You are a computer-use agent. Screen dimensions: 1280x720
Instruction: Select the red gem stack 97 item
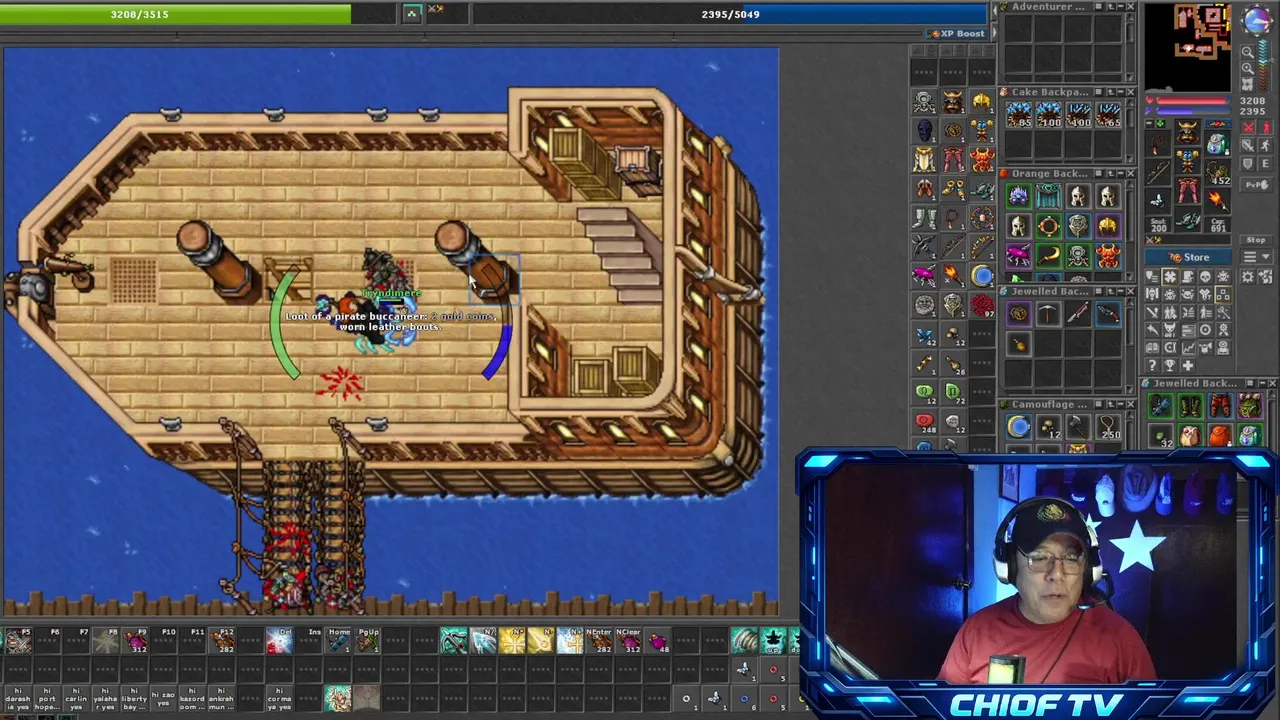point(982,305)
